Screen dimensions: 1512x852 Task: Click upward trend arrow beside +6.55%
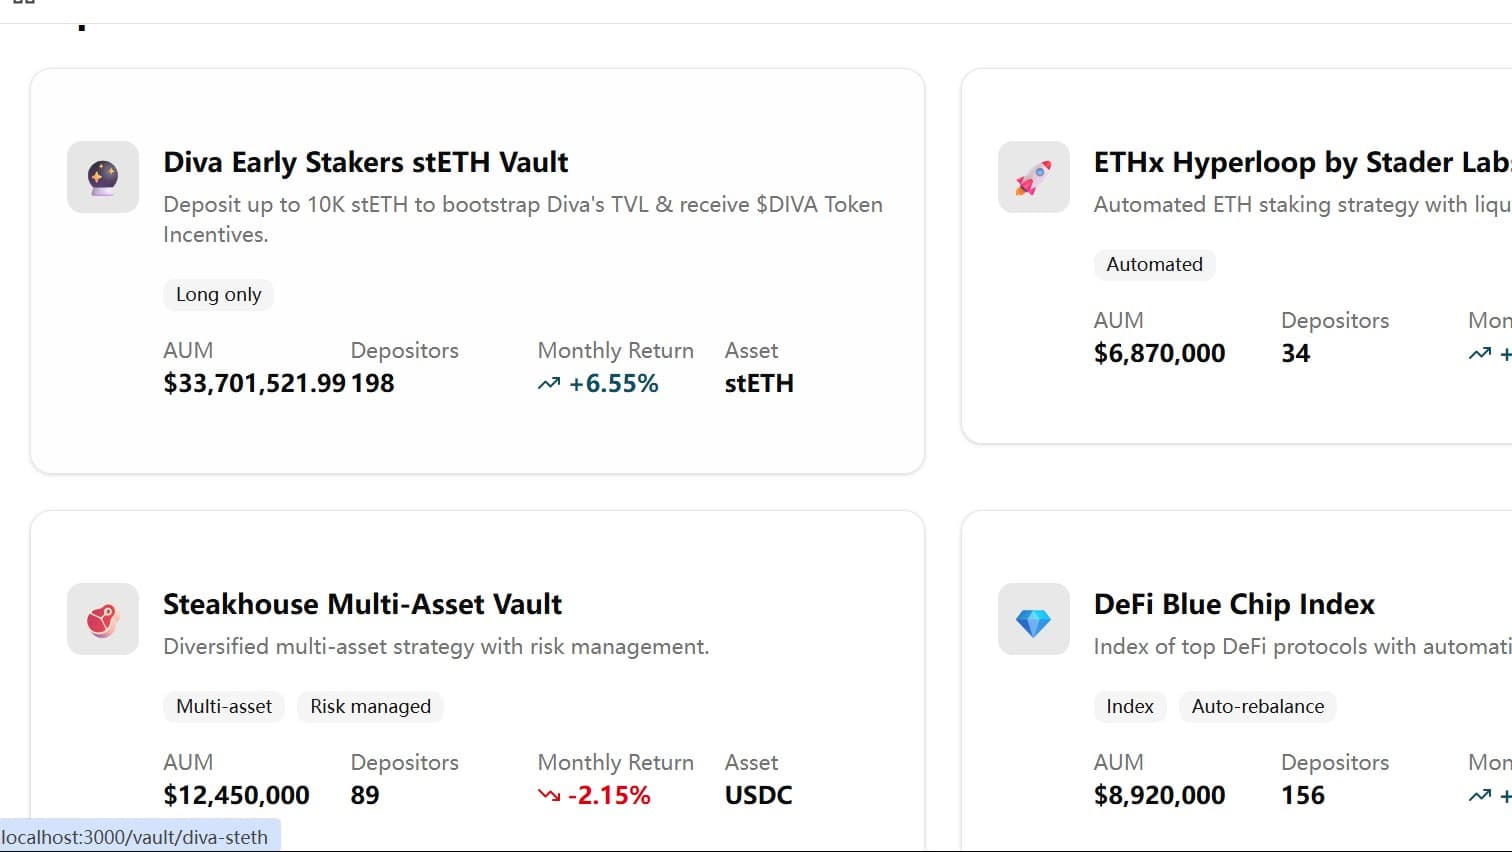click(x=549, y=384)
